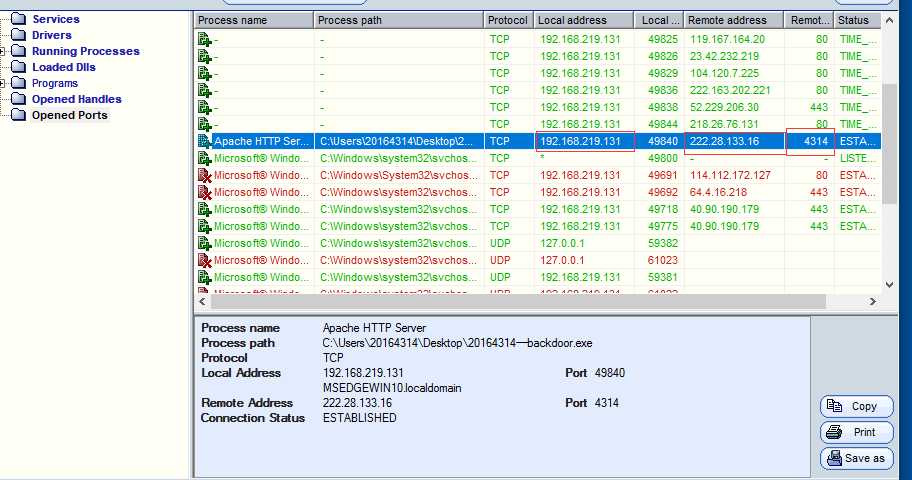Image resolution: width=912 pixels, height=480 pixels.
Task: Click red X icon for port 49691 row
Action: click(204, 175)
